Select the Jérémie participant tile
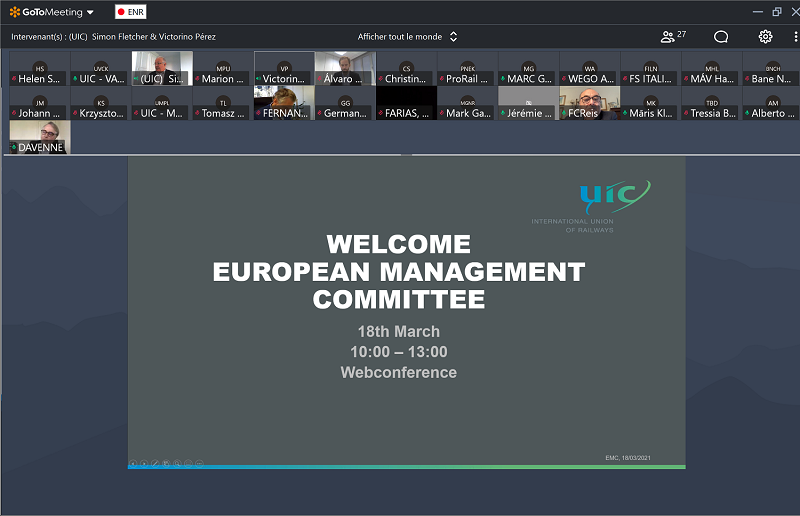This screenshot has width=800, height=516. [x=529, y=103]
